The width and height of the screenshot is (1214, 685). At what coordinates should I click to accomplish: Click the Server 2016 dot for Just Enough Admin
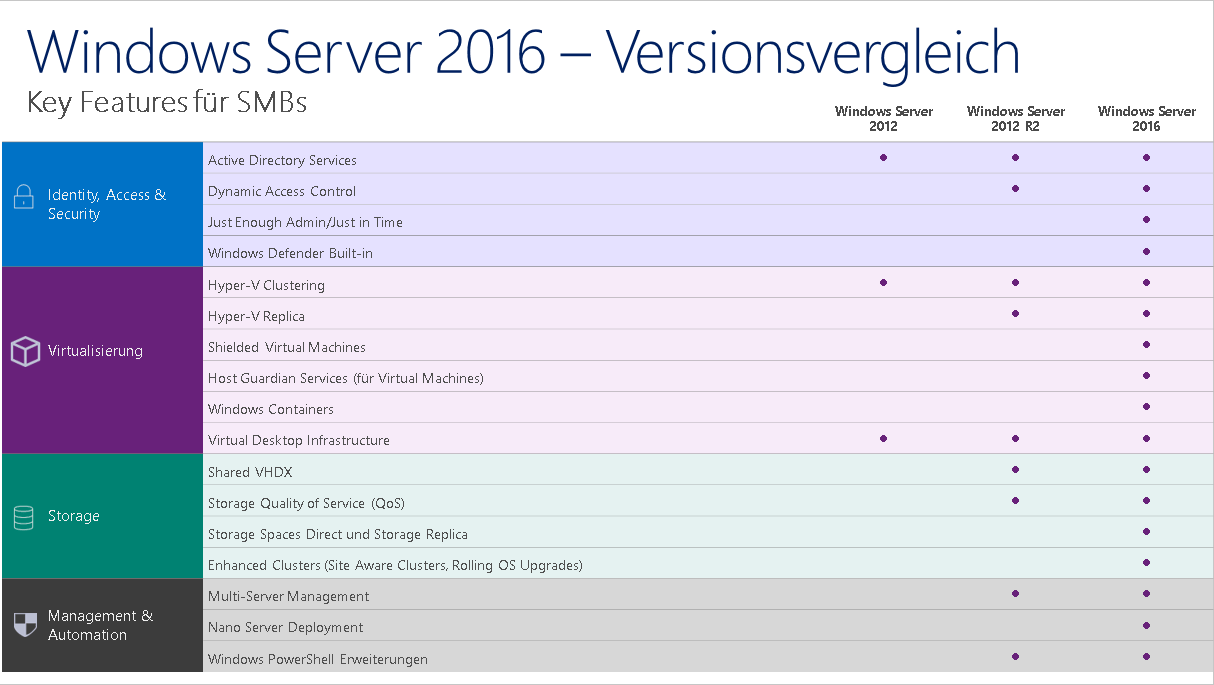1146,220
